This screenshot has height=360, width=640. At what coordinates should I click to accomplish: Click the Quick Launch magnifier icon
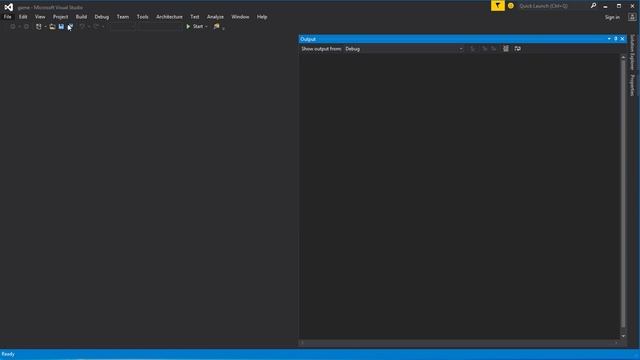593,6
